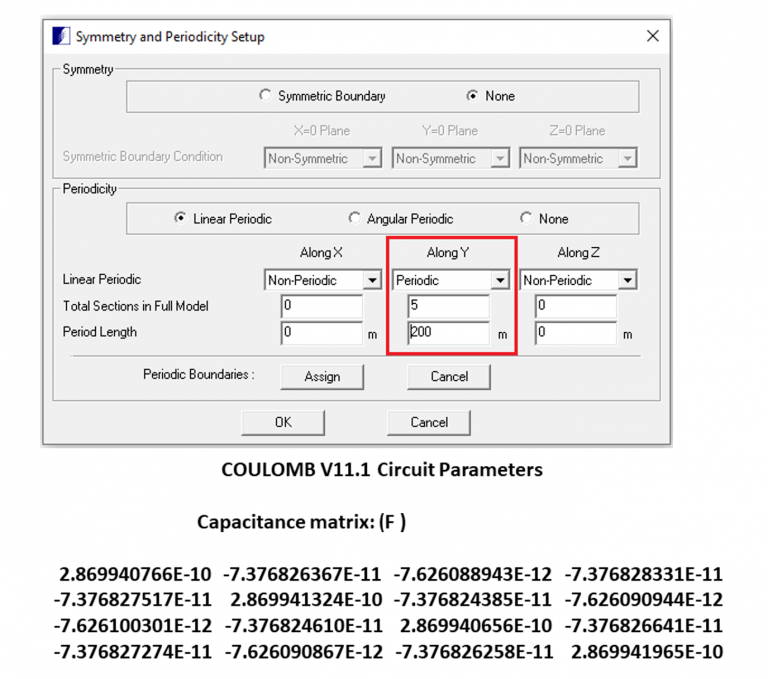Select the Symmetric Boundary radio button
768x679 pixels.
(265, 96)
